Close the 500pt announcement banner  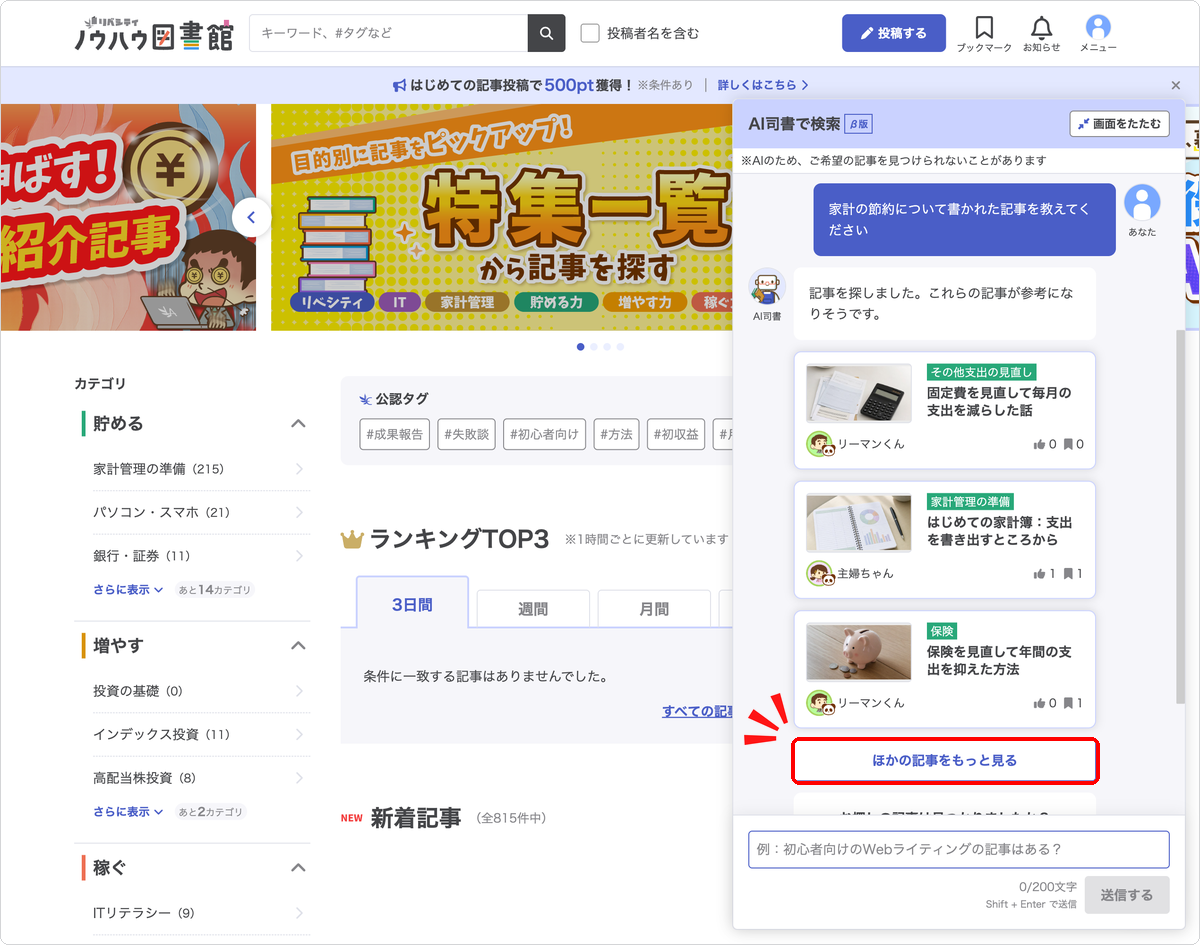click(x=1176, y=85)
